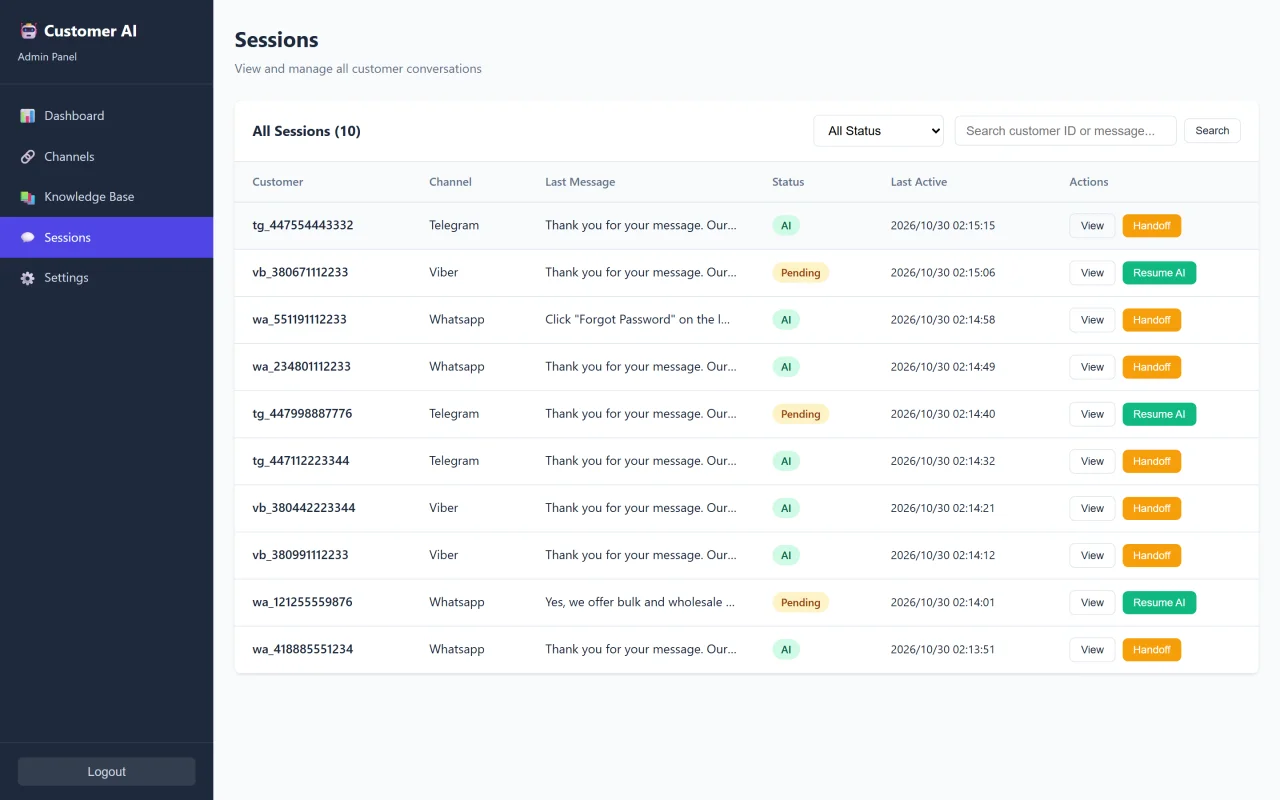Click the 'Click "Forgot Password" on the l...' message
This screenshot has width=1280, height=800.
click(638, 320)
